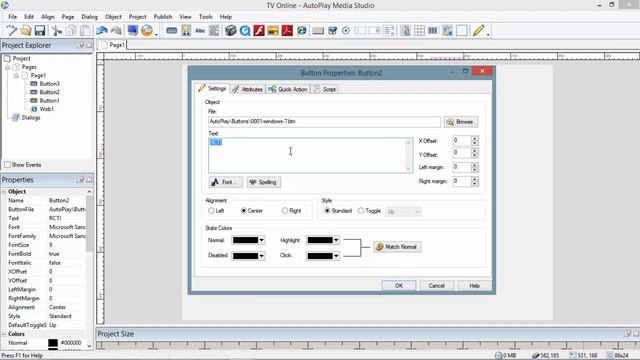This screenshot has height=360, width=640.
Task: Open the Click state color dropdown arrow
Action: pyautogui.click(x=336, y=256)
